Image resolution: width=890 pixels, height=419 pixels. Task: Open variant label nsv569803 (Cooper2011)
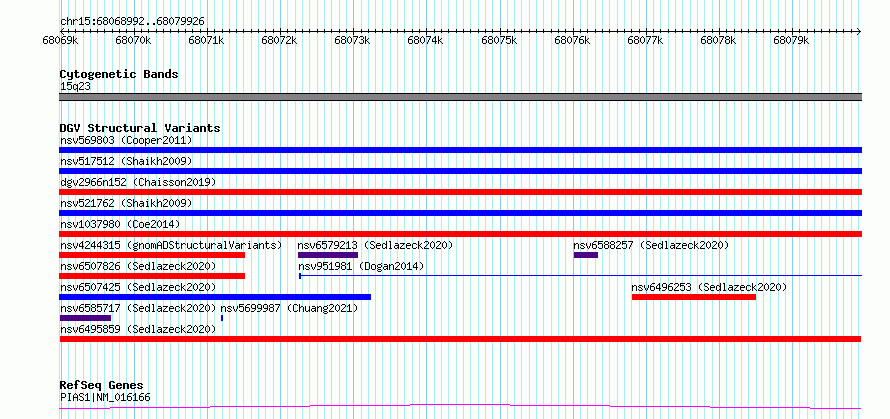click(x=126, y=140)
